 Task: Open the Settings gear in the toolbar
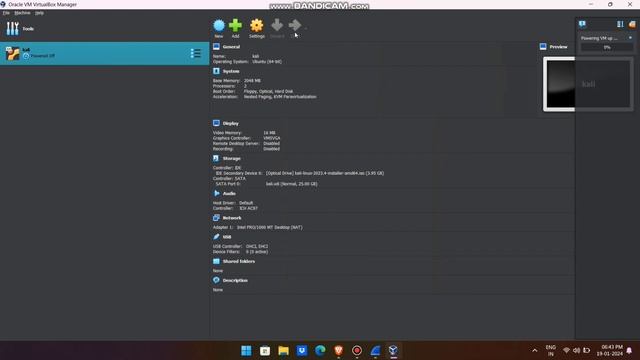coord(256,26)
